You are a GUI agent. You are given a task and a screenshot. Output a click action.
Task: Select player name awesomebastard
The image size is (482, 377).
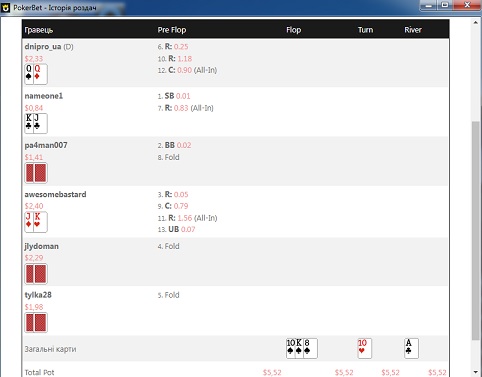coord(55,194)
